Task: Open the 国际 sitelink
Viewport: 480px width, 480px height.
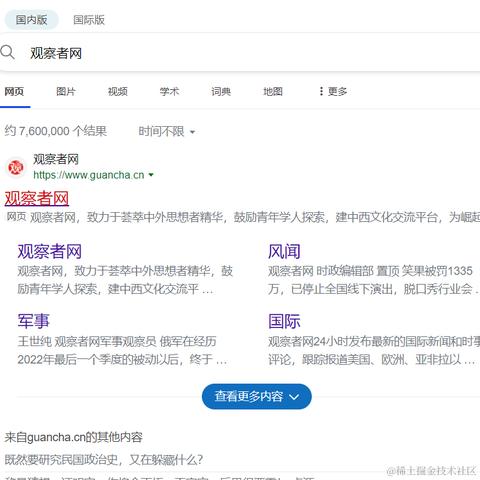Action: coord(284,321)
